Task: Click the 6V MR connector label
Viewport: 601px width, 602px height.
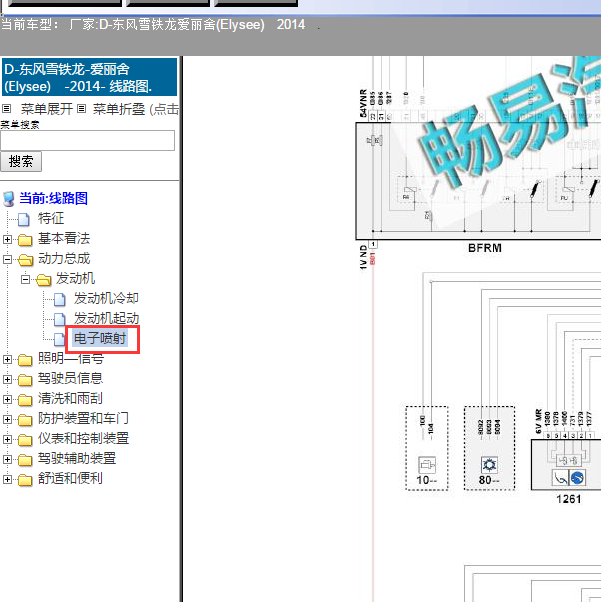Action: click(x=538, y=422)
